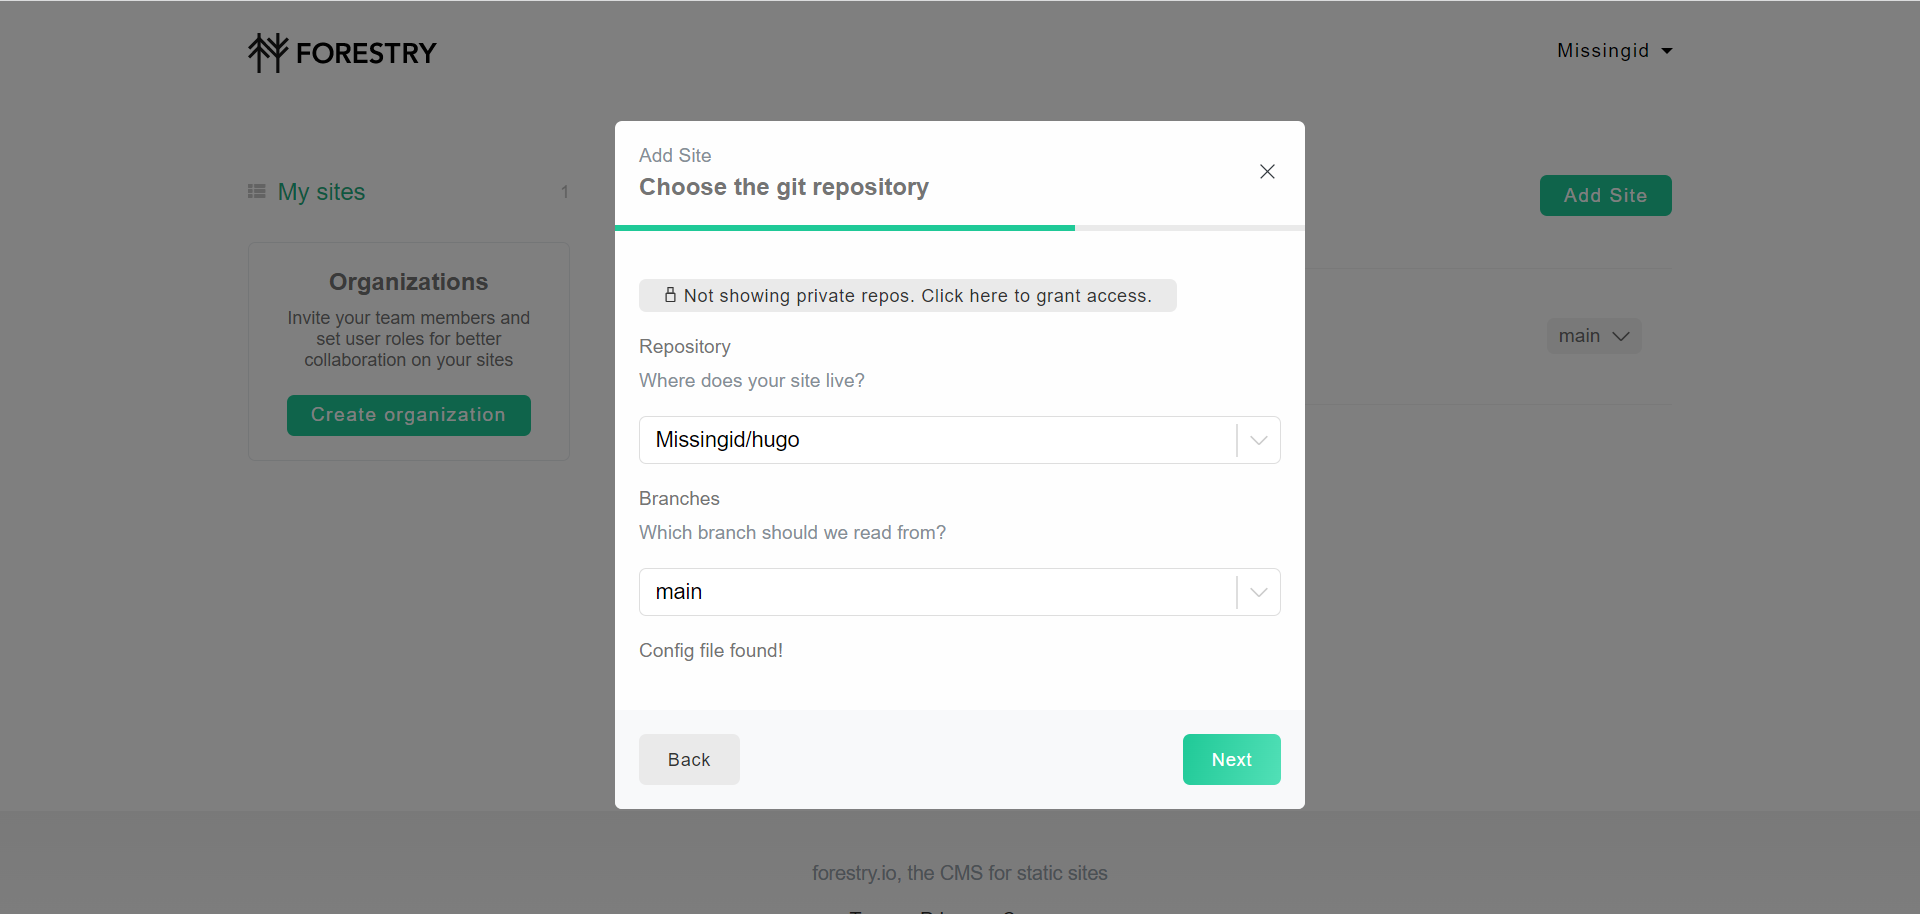Image resolution: width=1920 pixels, height=914 pixels.
Task: Click Create organization button
Action: tap(408, 415)
